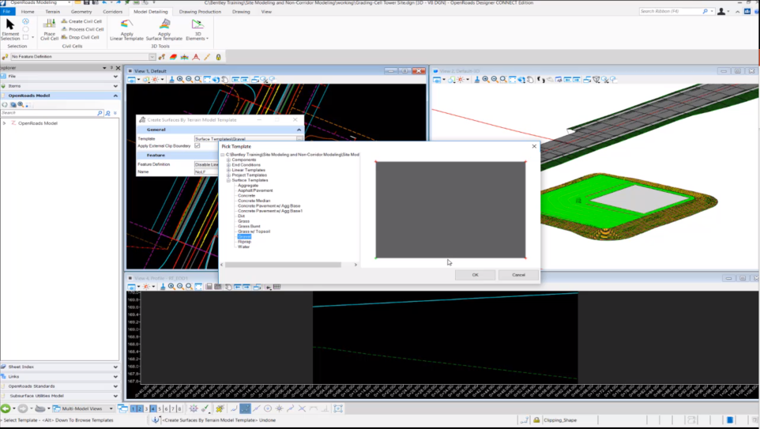Open the Geometry ribbon tab

pyautogui.click(x=81, y=11)
